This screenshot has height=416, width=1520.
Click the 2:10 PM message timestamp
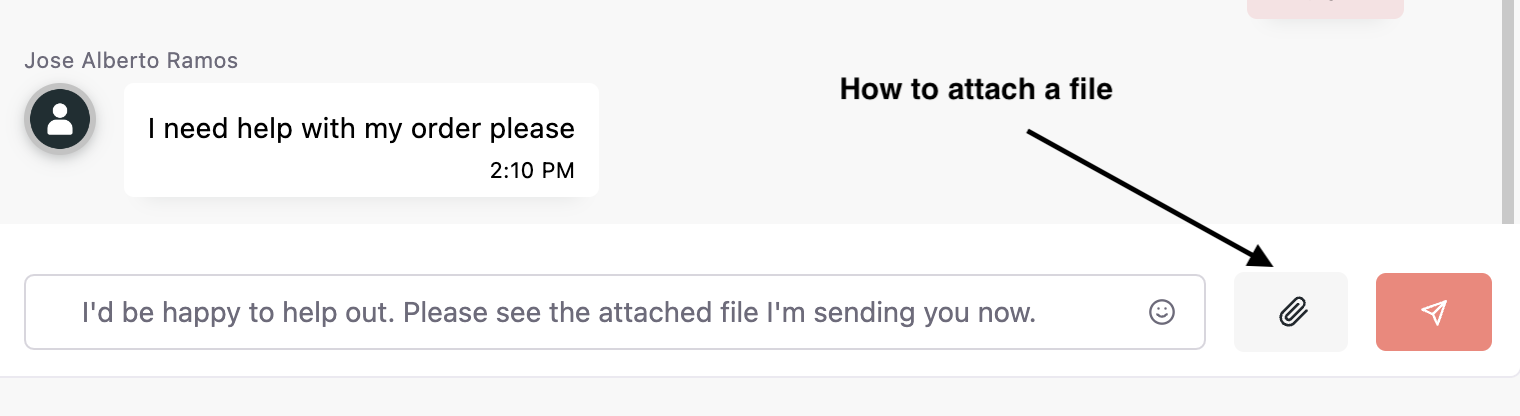coord(532,170)
